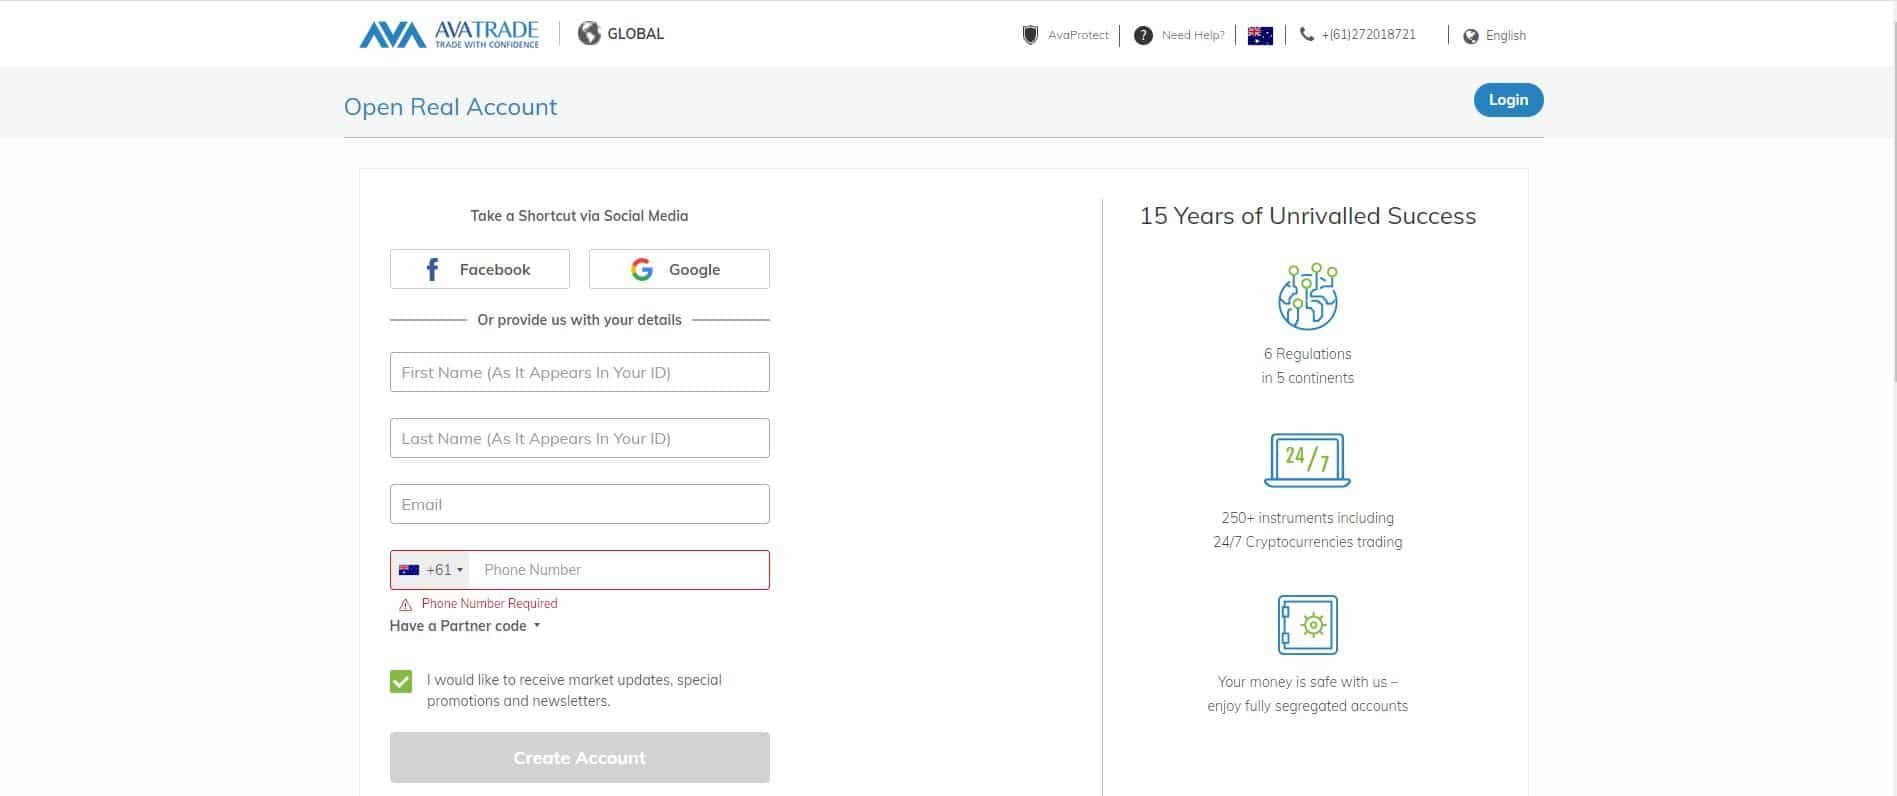This screenshot has height=796, width=1897.
Task: Click the Google G logo icon
Action: [642, 269]
